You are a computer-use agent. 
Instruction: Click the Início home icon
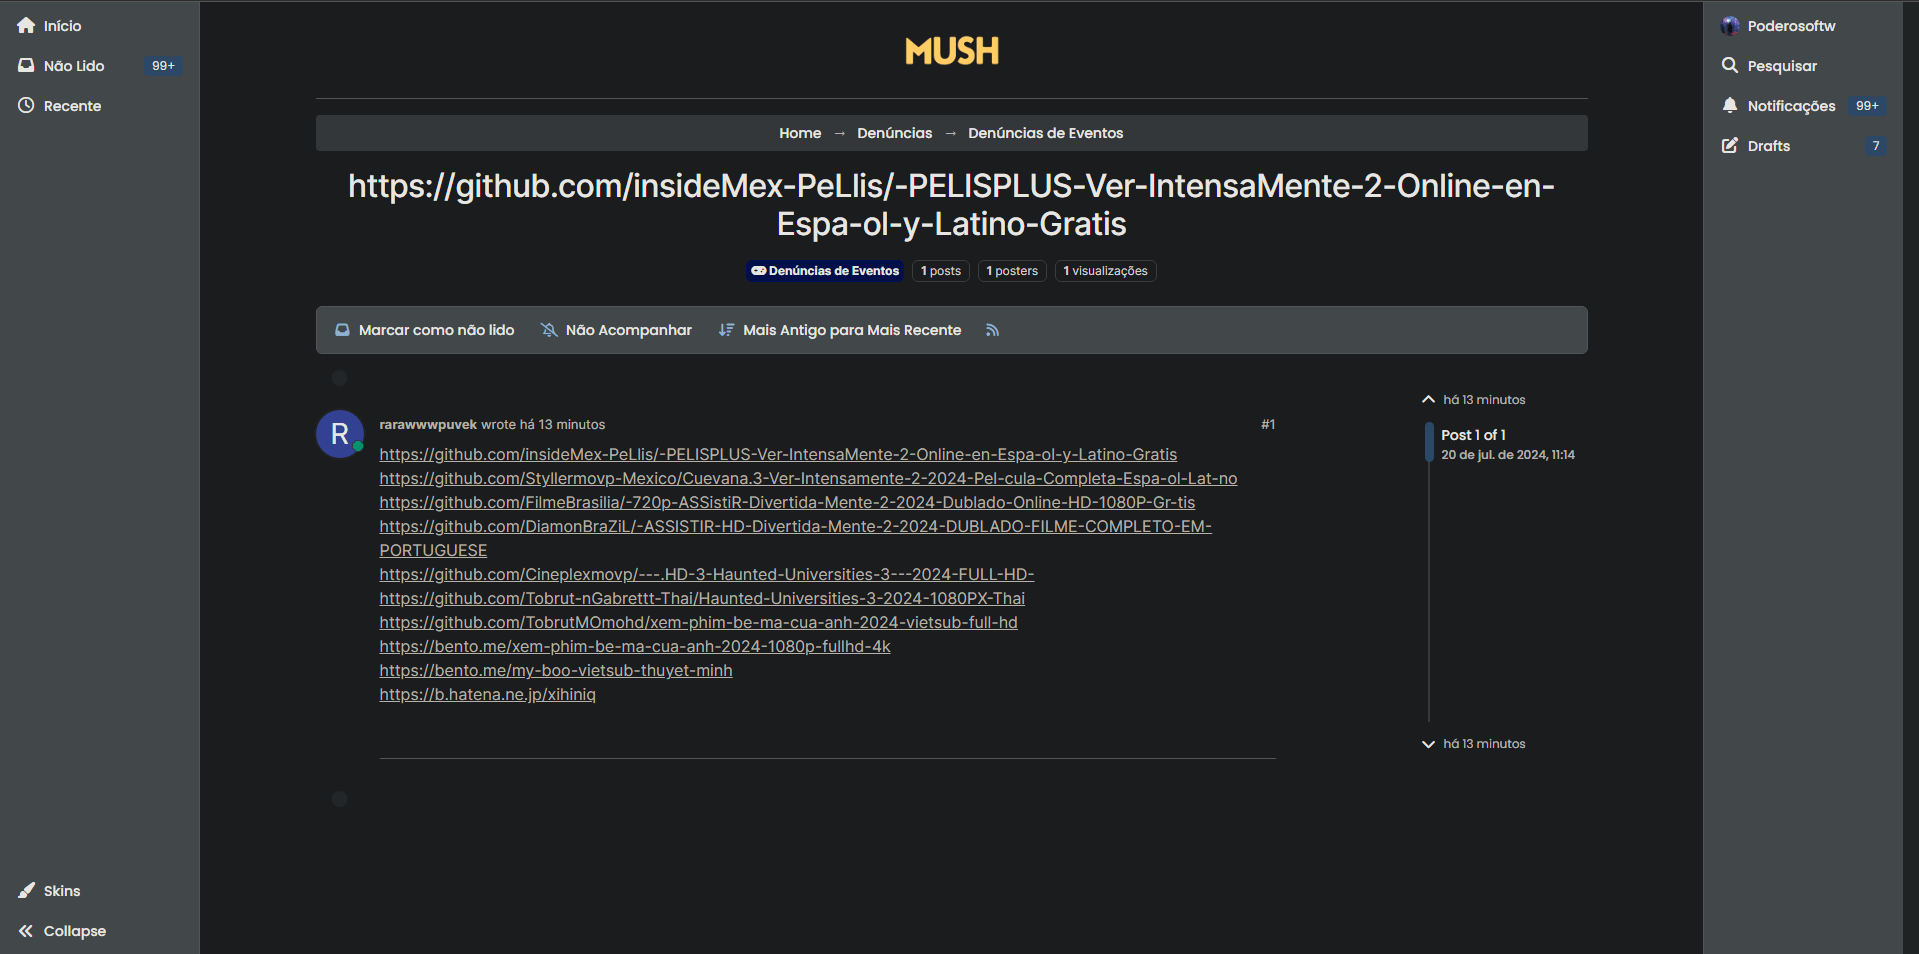coord(26,26)
